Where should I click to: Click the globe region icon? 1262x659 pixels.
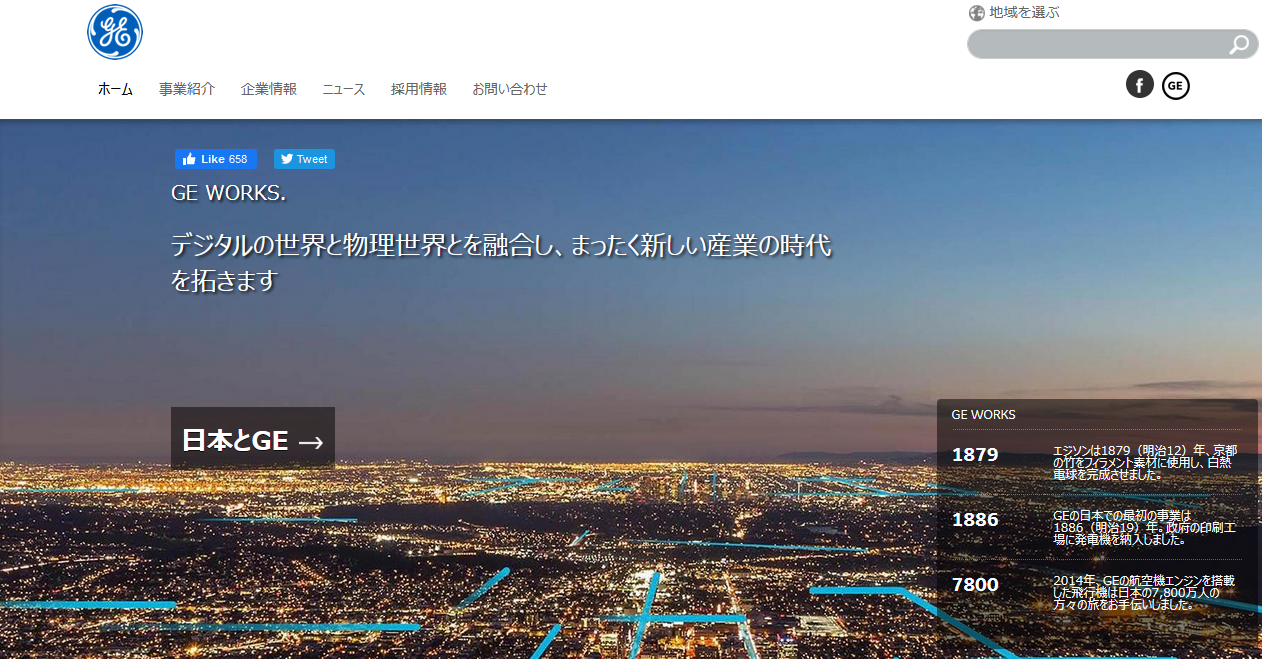[x=977, y=13]
